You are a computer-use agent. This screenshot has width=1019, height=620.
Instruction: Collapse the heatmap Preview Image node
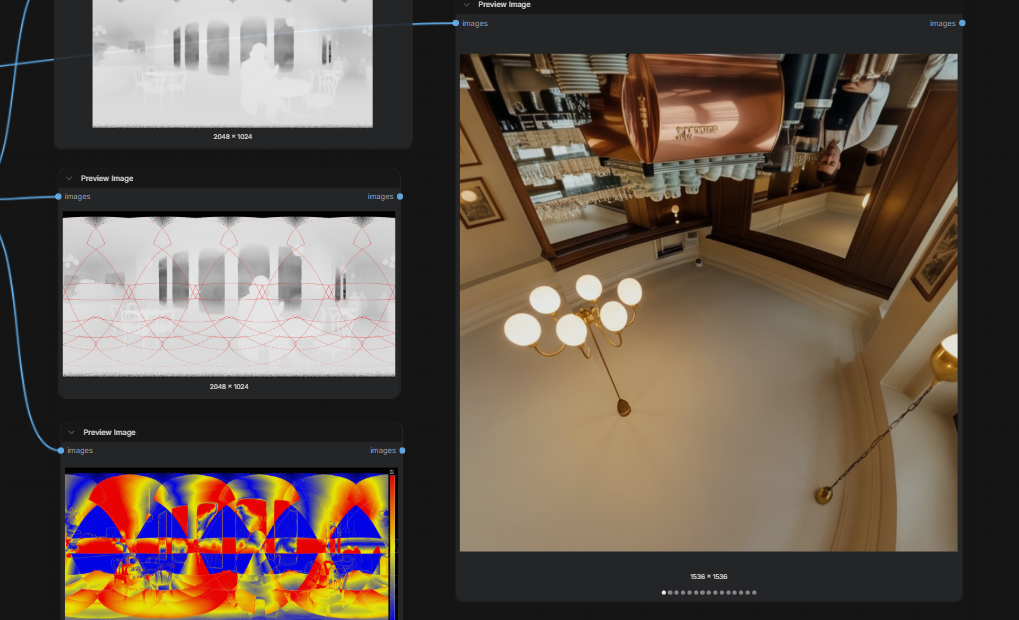point(71,432)
